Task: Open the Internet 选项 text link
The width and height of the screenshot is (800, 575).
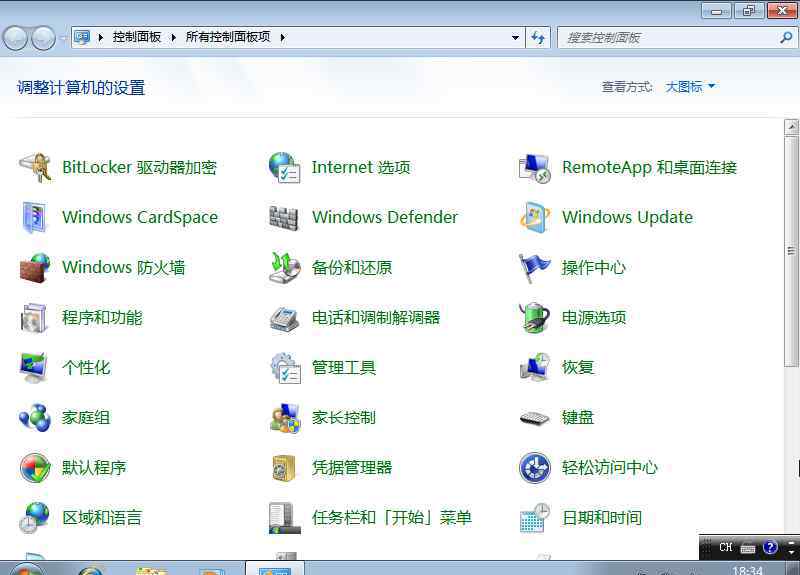Action: click(x=361, y=167)
